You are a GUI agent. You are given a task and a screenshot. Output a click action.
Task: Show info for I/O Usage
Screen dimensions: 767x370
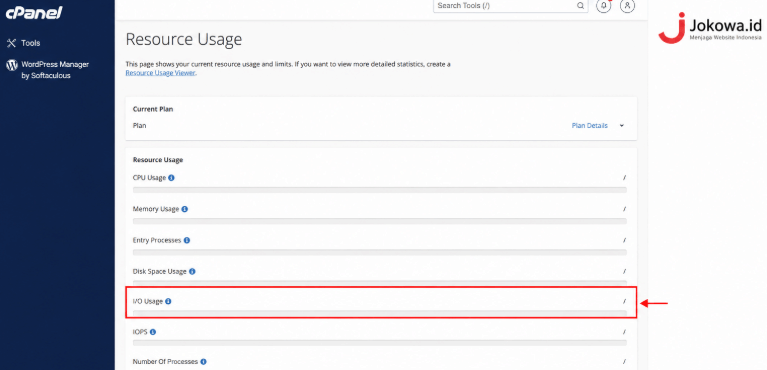pos(168,301)
